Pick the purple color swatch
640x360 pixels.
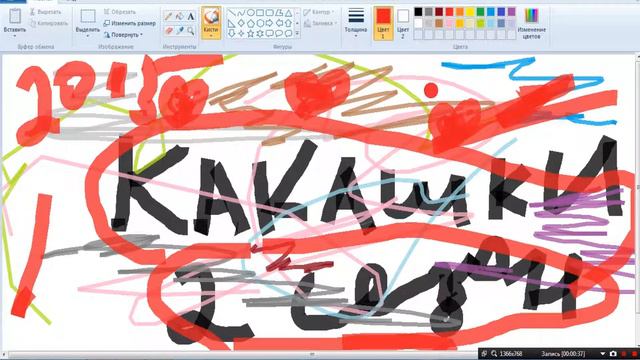point(511,12)
